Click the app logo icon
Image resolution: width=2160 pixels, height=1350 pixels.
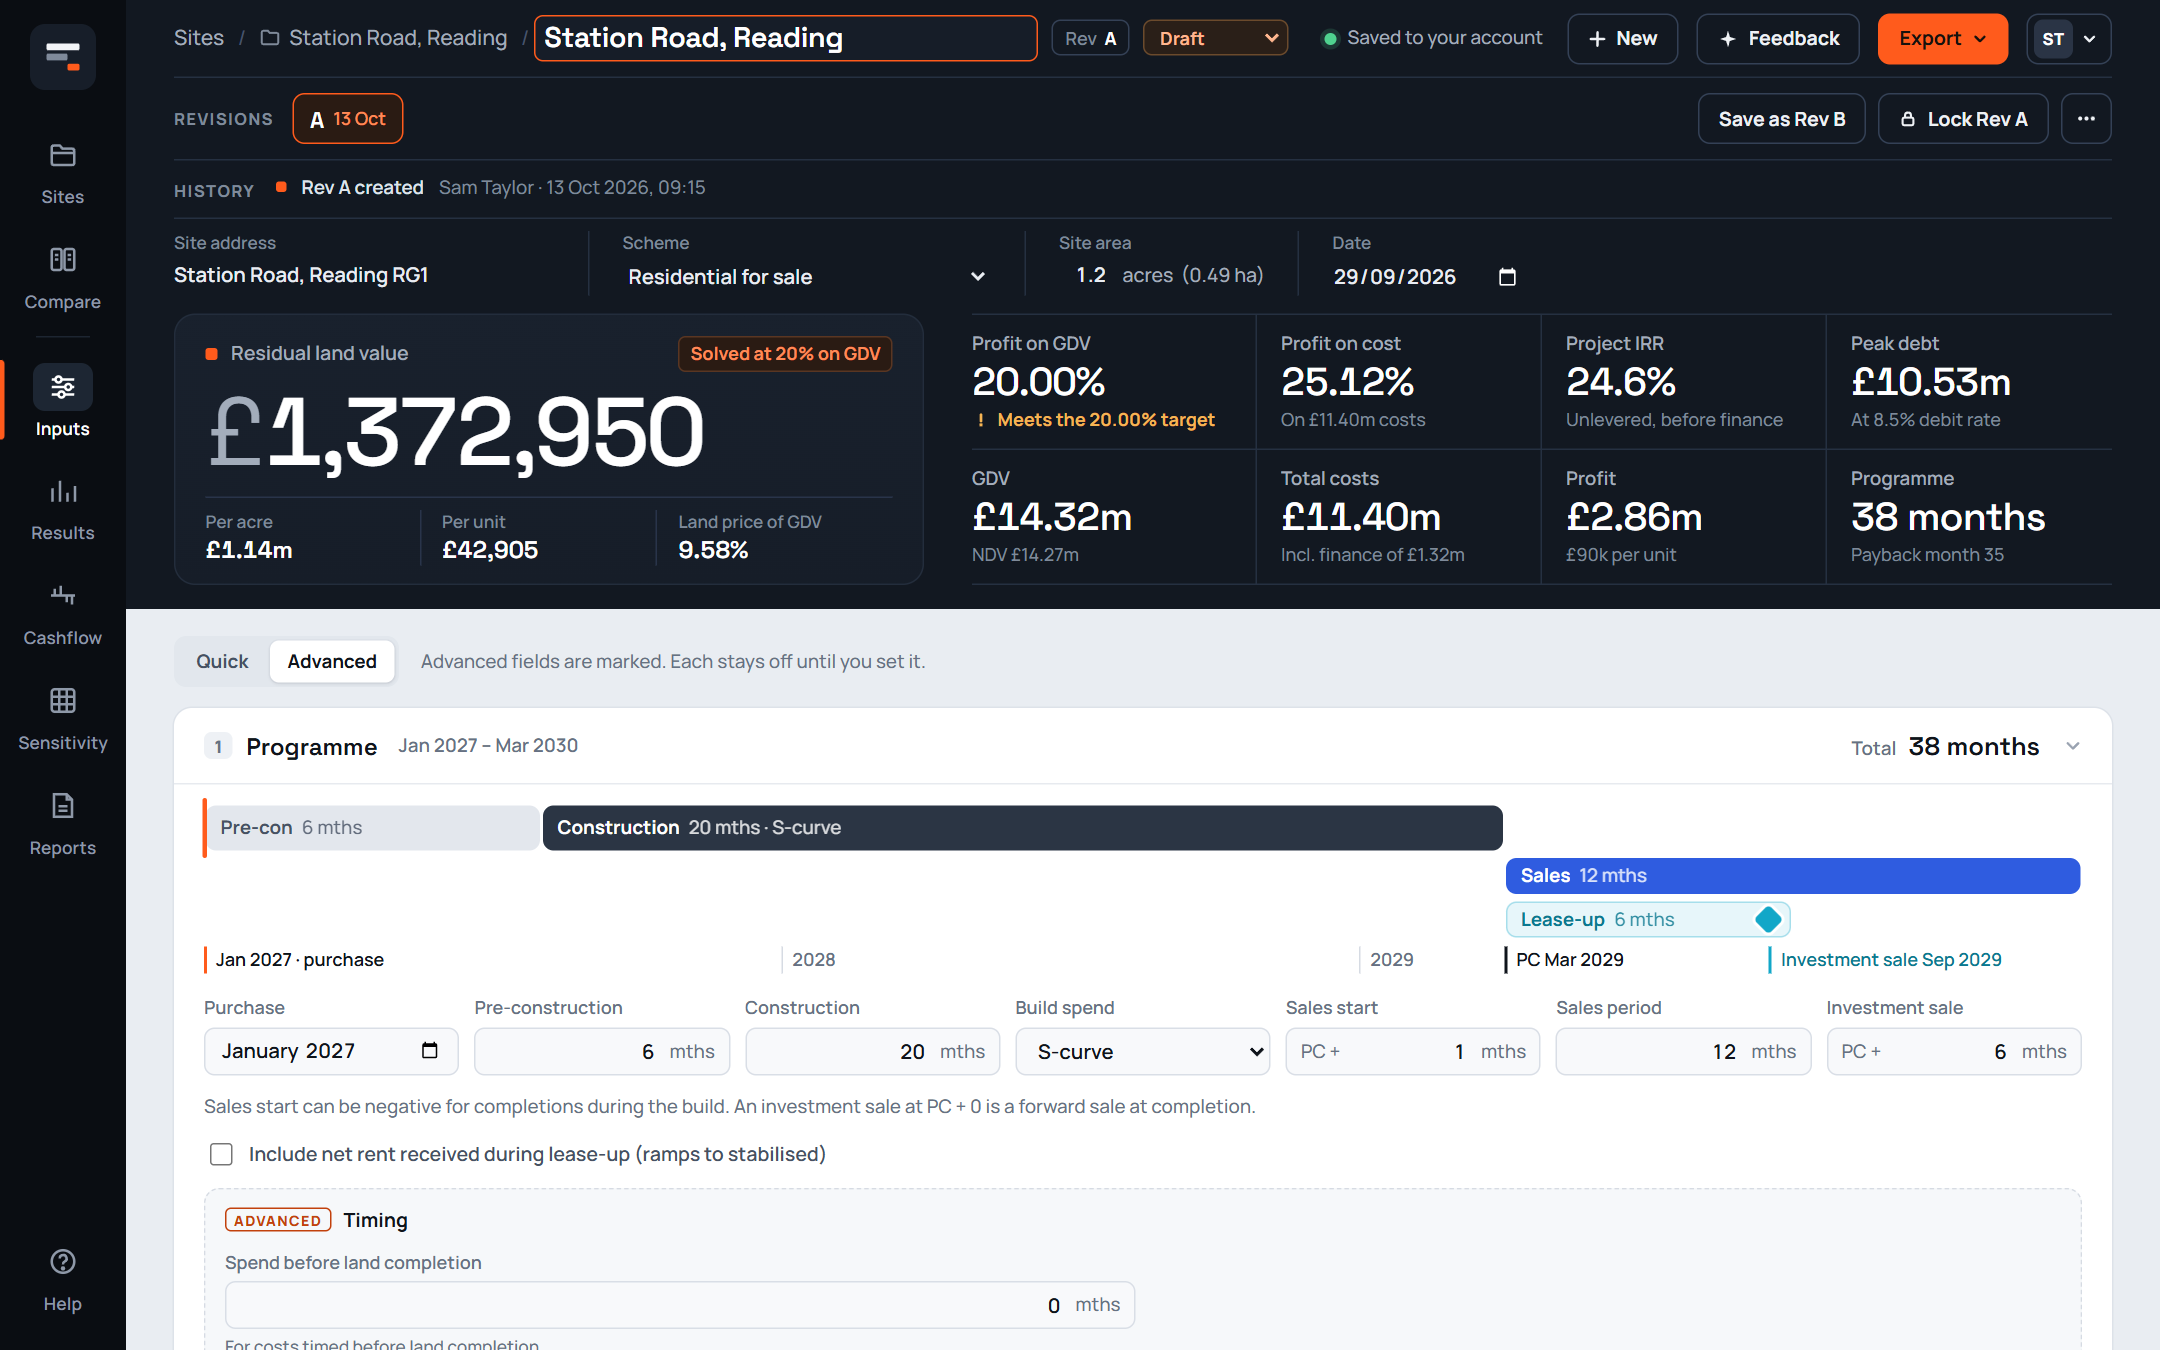(62, 56)
